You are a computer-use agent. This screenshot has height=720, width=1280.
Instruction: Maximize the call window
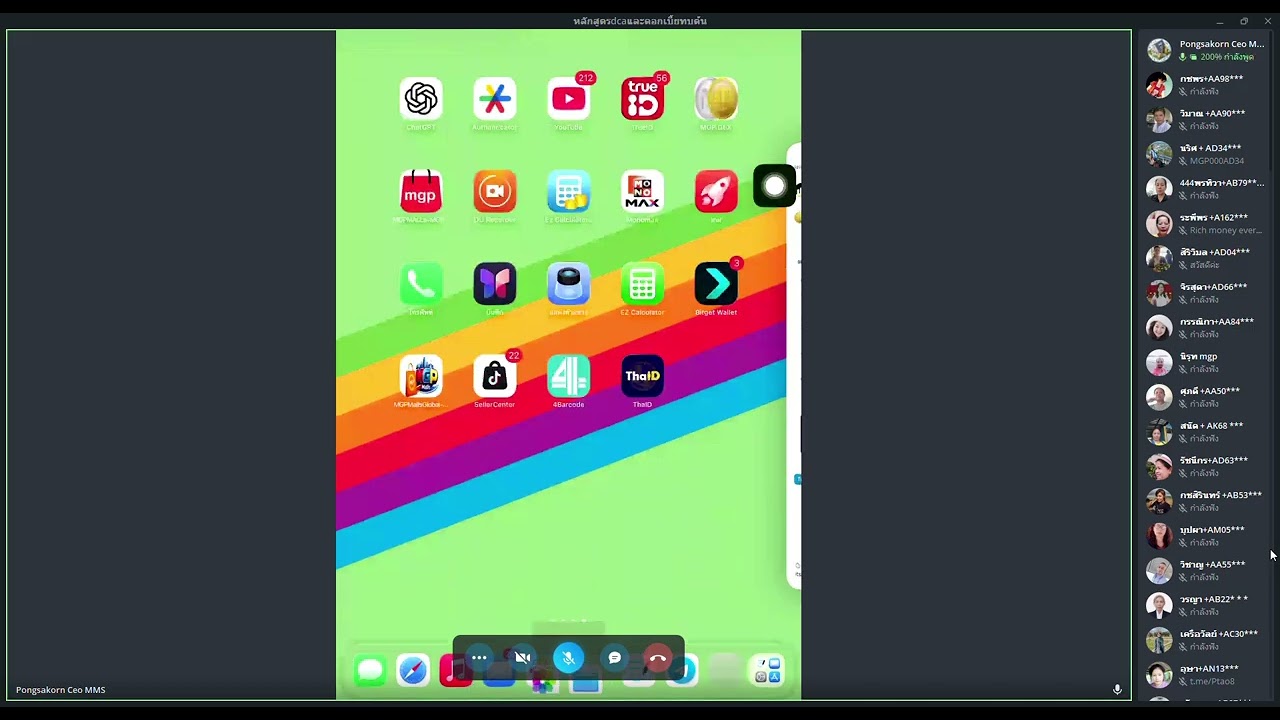1244,21
